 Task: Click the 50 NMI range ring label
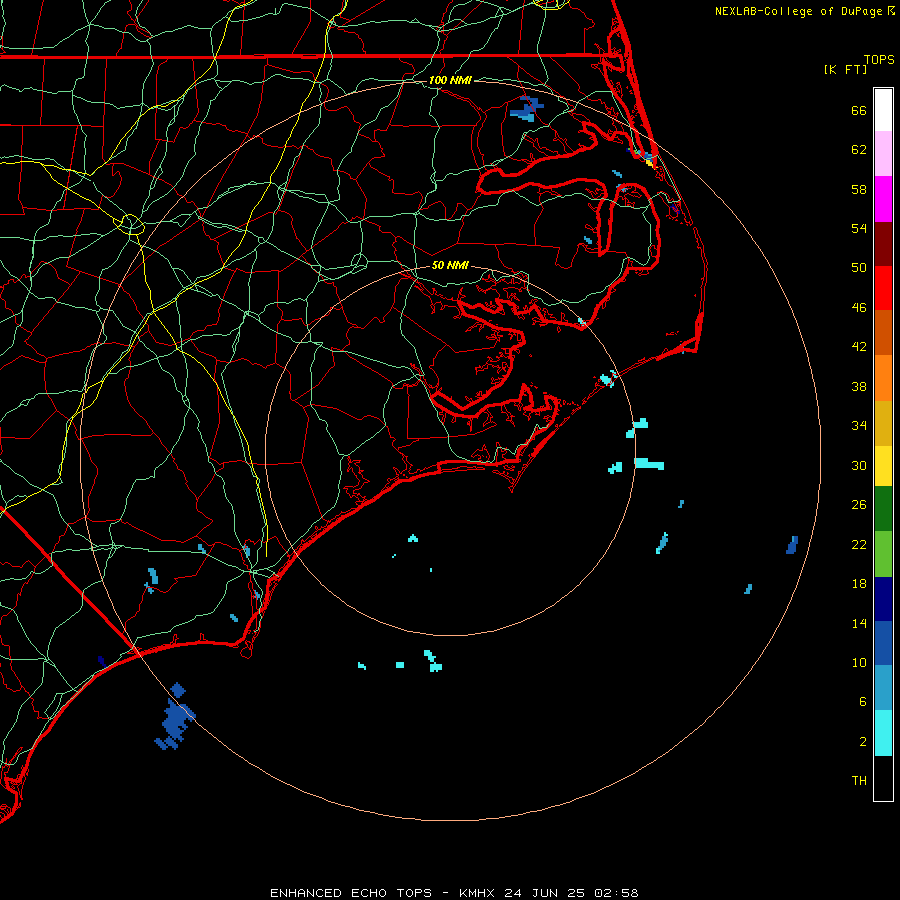pyautogui.click(x=450, y=265)
